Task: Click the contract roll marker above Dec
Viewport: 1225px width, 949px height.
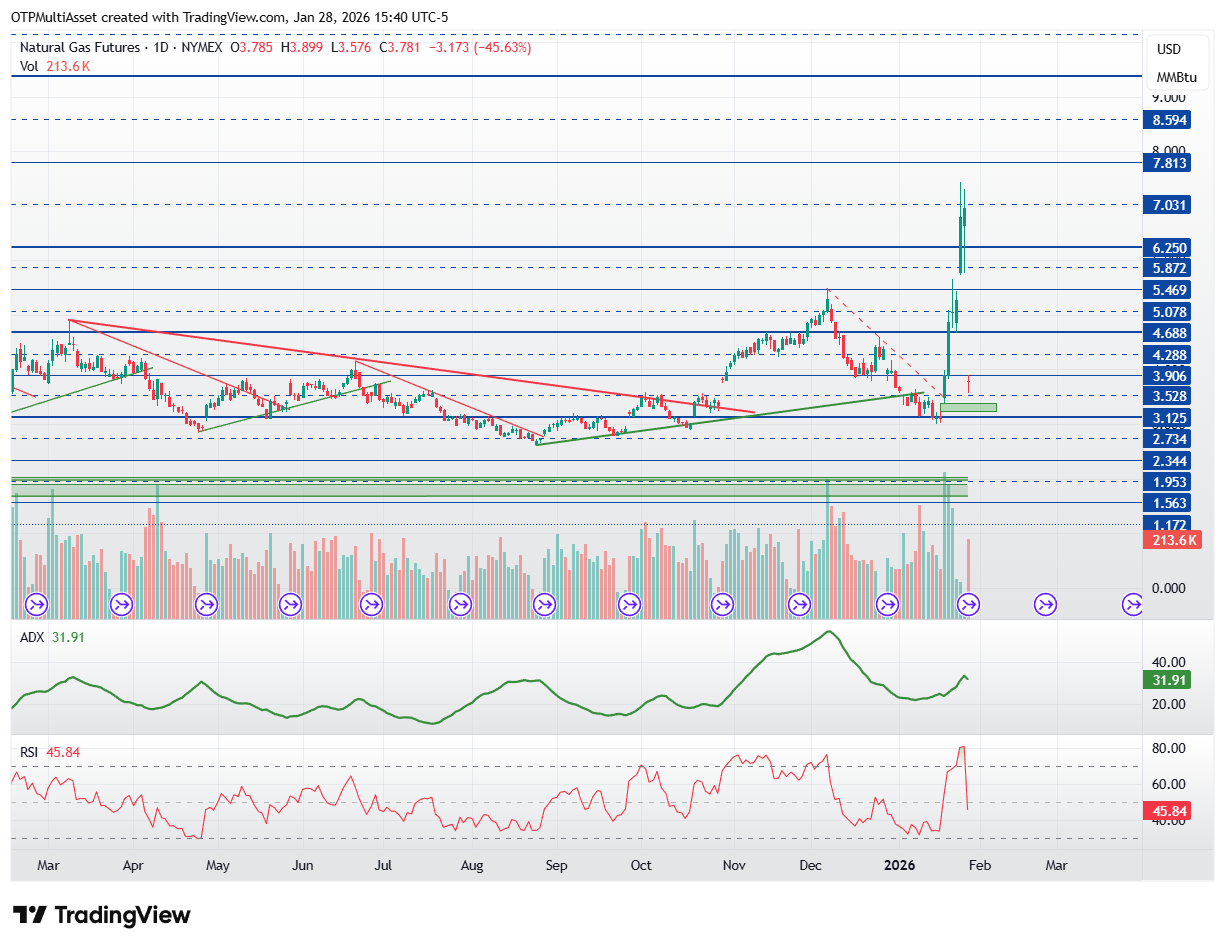Action: click(799, 604)
